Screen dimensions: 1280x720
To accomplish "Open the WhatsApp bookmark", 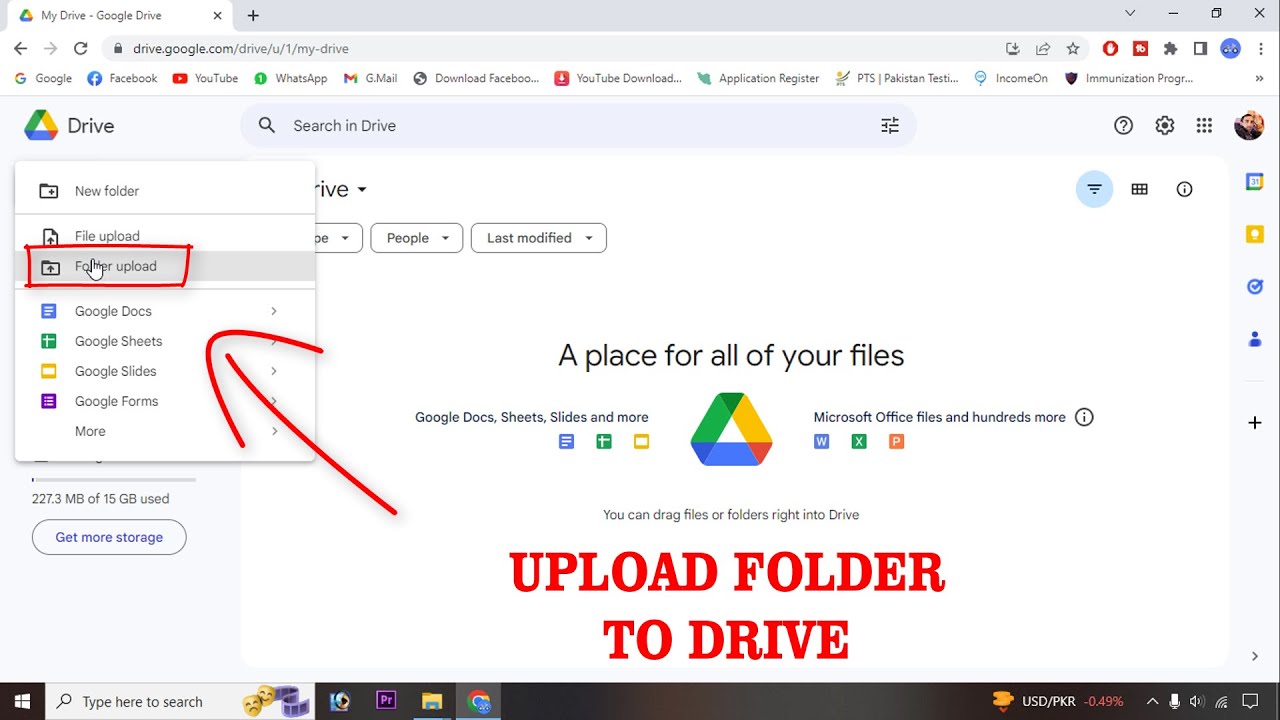I will 291,78.
